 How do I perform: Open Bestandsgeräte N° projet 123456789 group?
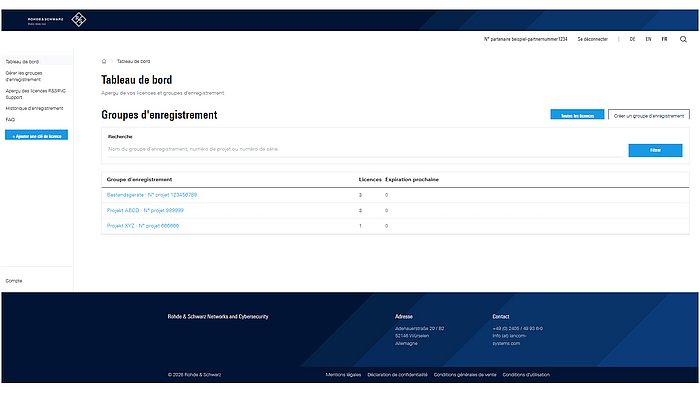[152, 195]
